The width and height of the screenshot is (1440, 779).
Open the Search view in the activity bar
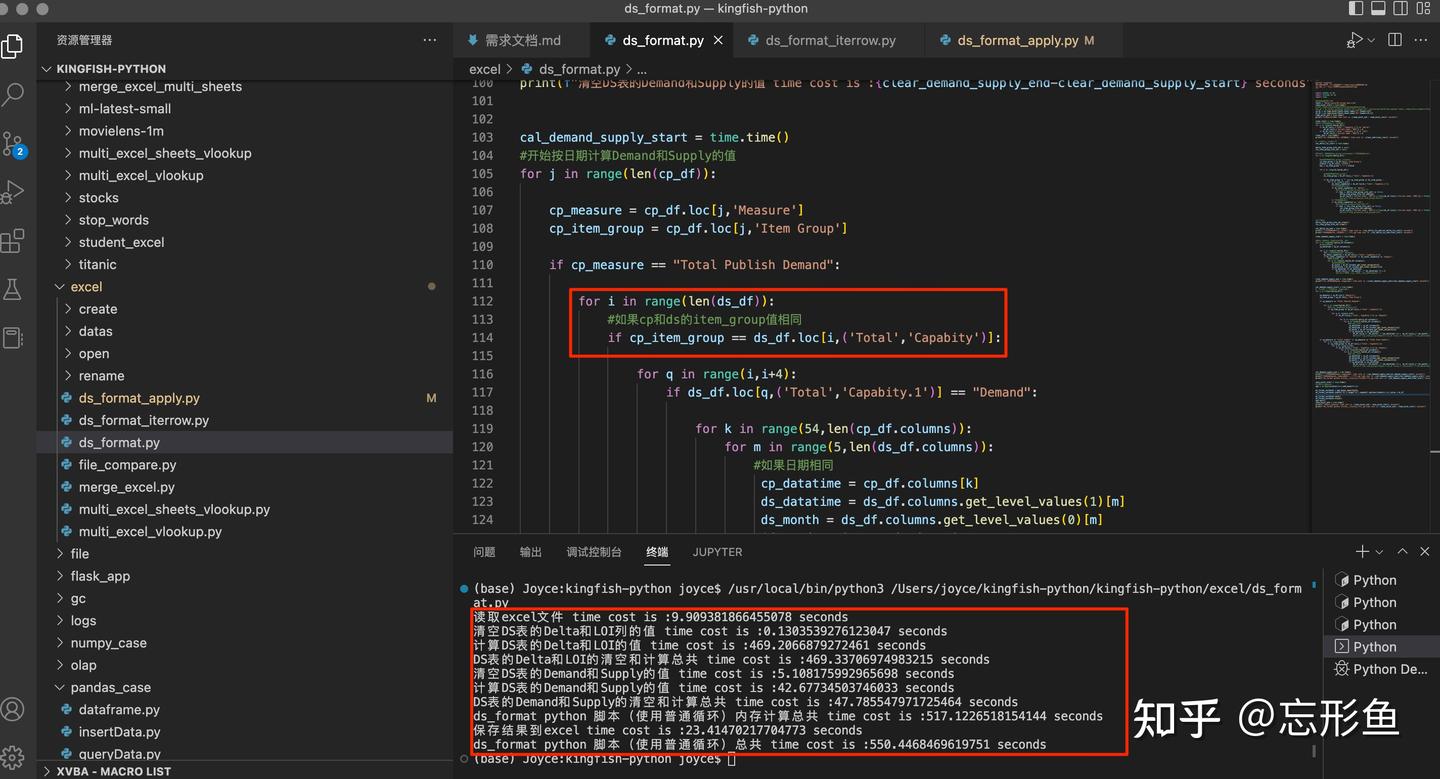(x=14, y=94)
